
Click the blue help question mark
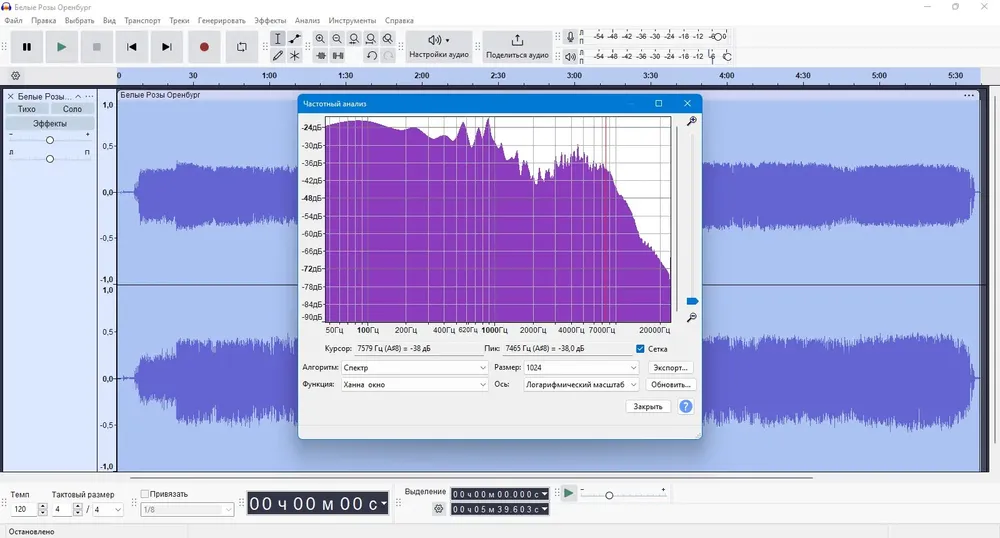(x=686, y=407)
